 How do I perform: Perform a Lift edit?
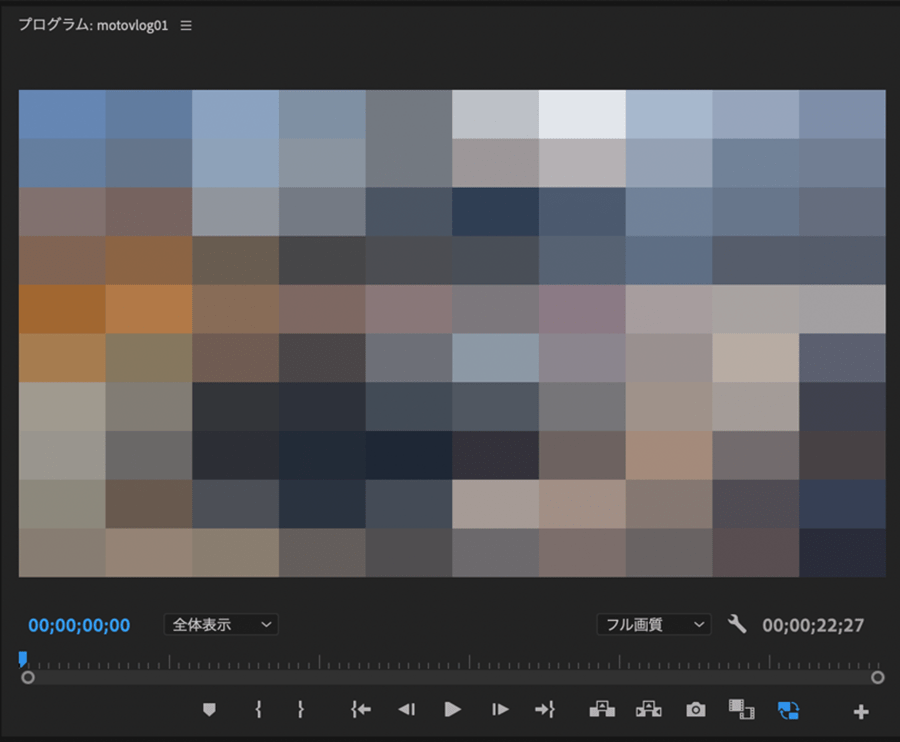click(x=602, y=710)
